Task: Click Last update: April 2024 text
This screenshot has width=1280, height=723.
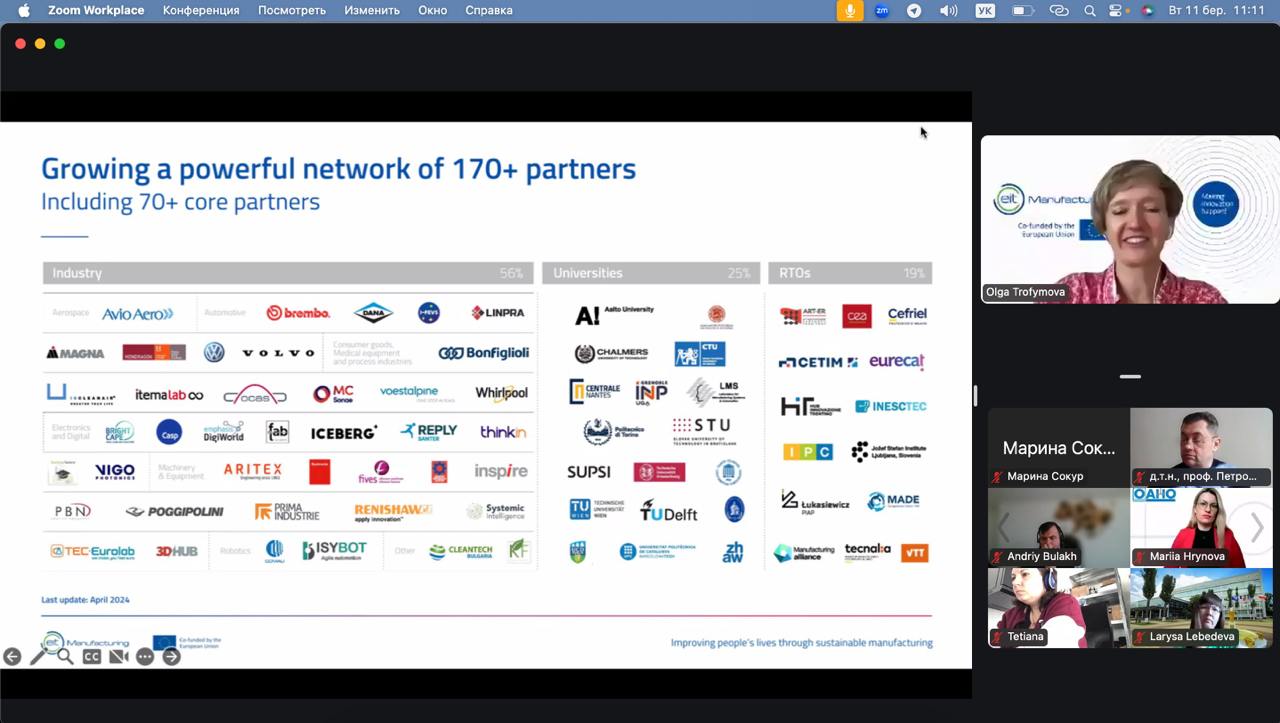Action: [x=85, y=600]
